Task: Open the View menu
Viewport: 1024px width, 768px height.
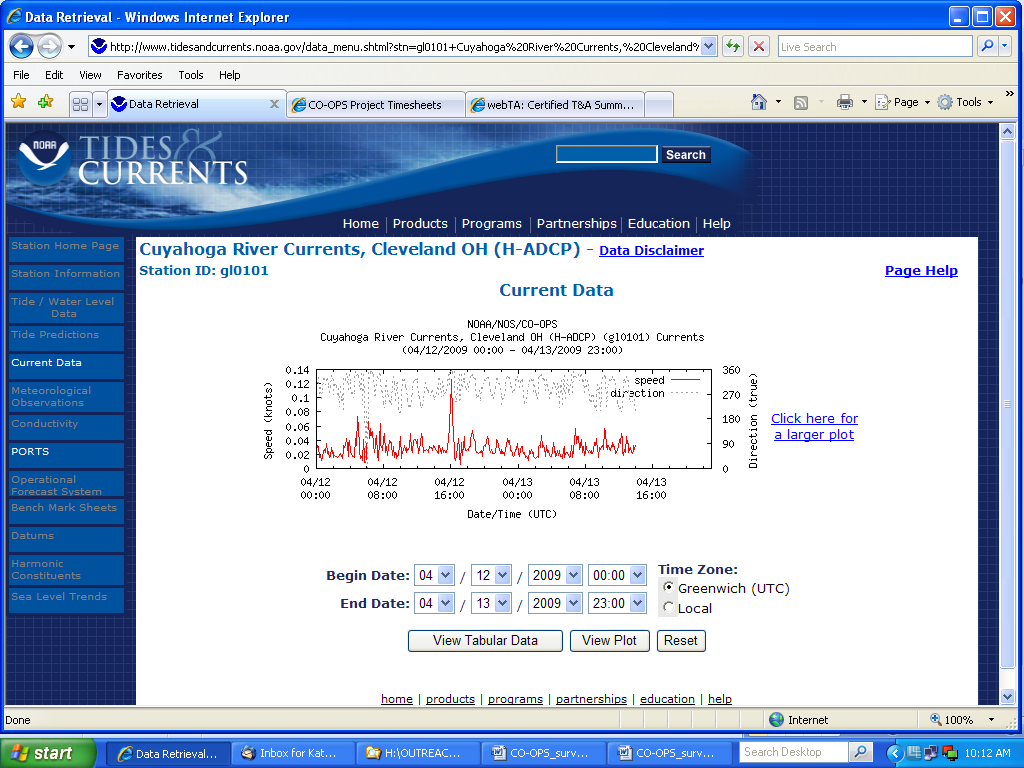Action: click(90, 75)
